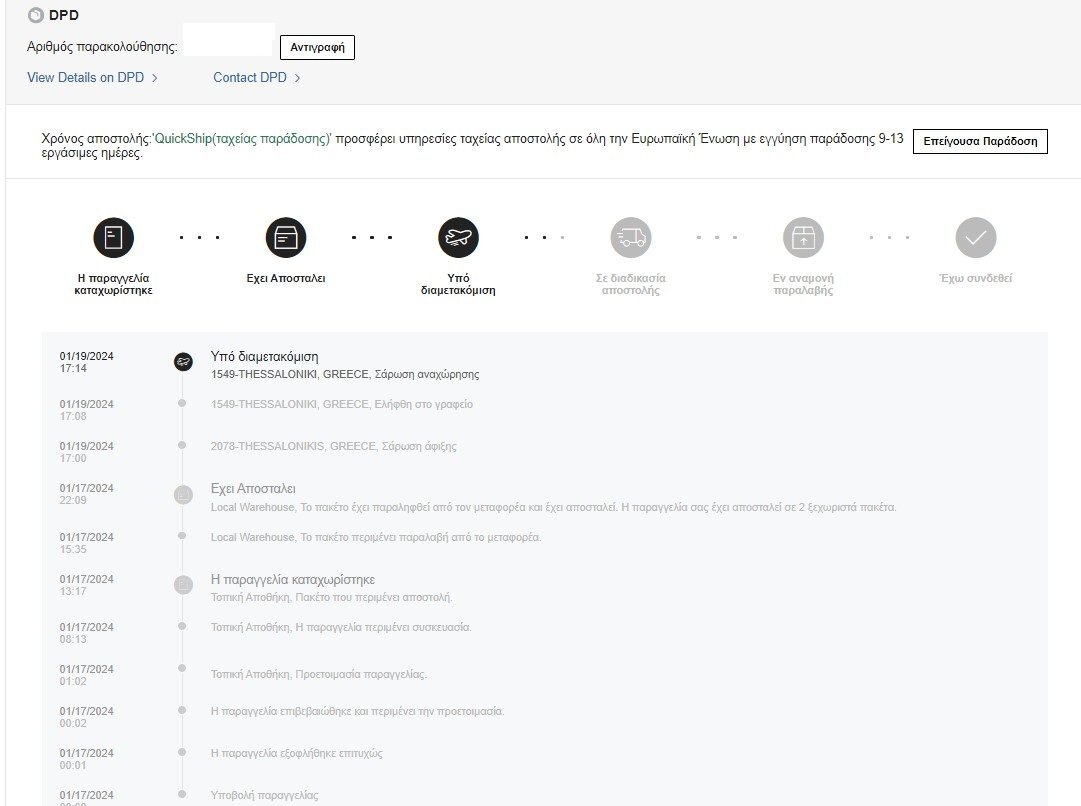The height and width of the screenshot is (806, 1081).
Task: Click the delivered checkmark step icon
Action: (x=976, y=238)
